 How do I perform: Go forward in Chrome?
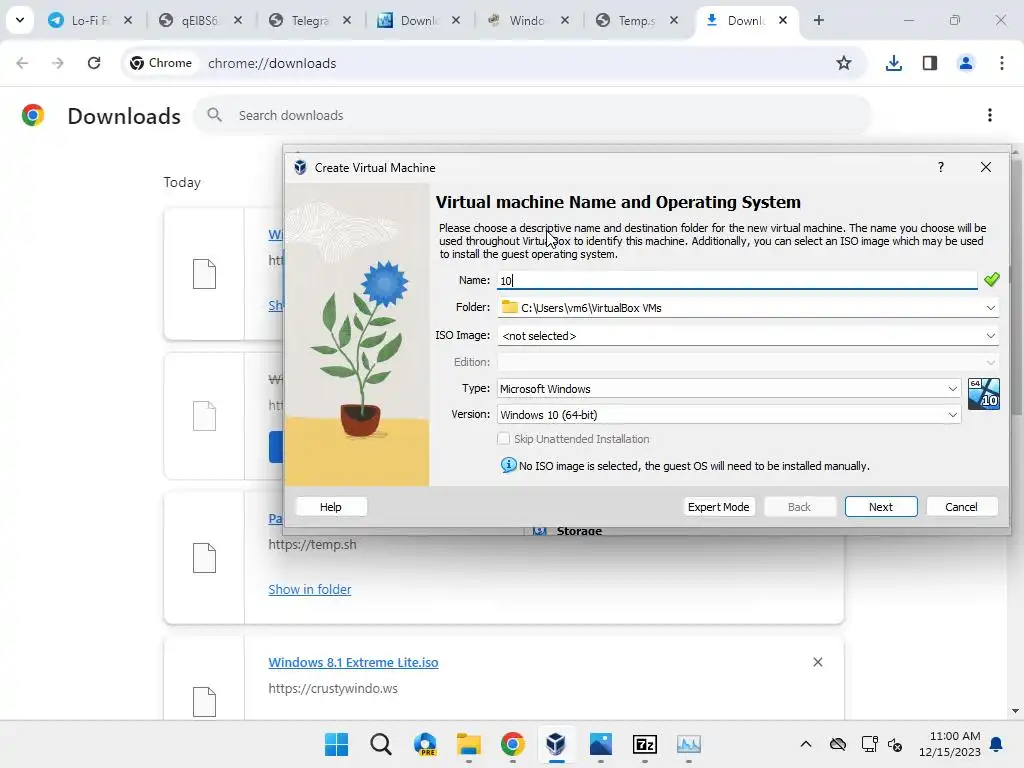click(58, 63)
